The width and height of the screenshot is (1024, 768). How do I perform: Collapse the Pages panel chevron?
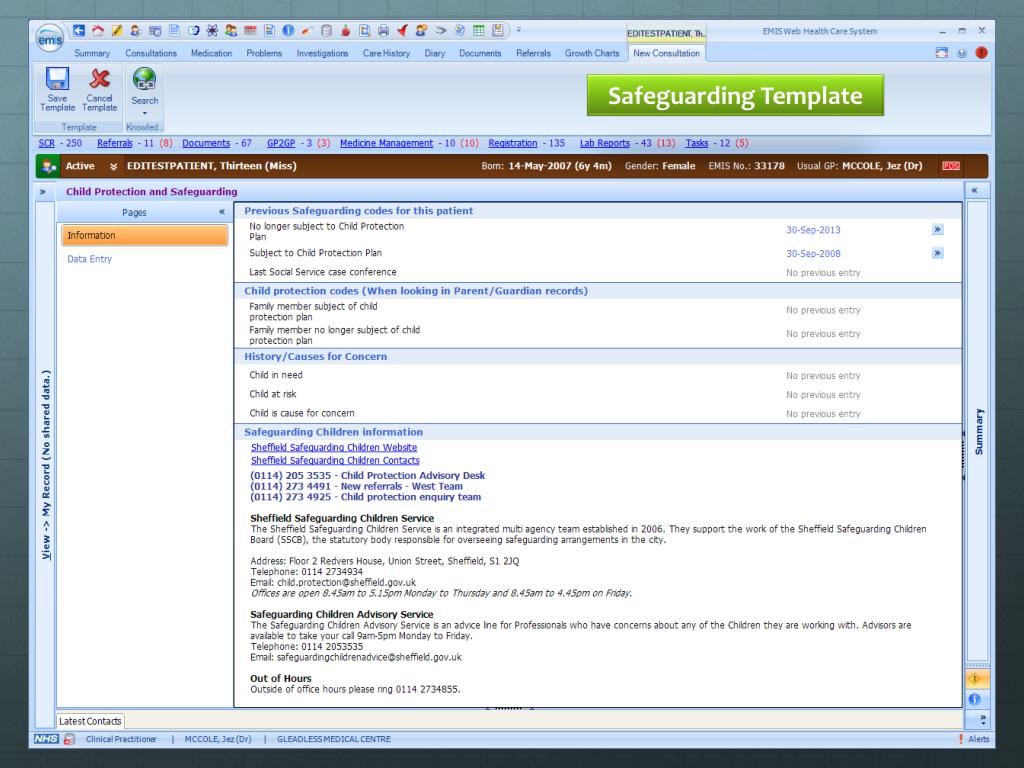coord(222,212)
